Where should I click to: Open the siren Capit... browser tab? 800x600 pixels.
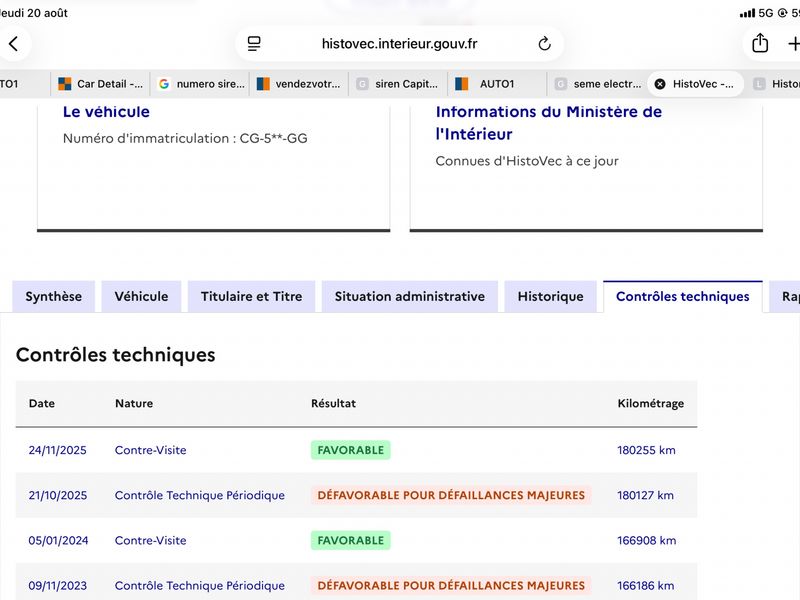[x=398, y=84]
